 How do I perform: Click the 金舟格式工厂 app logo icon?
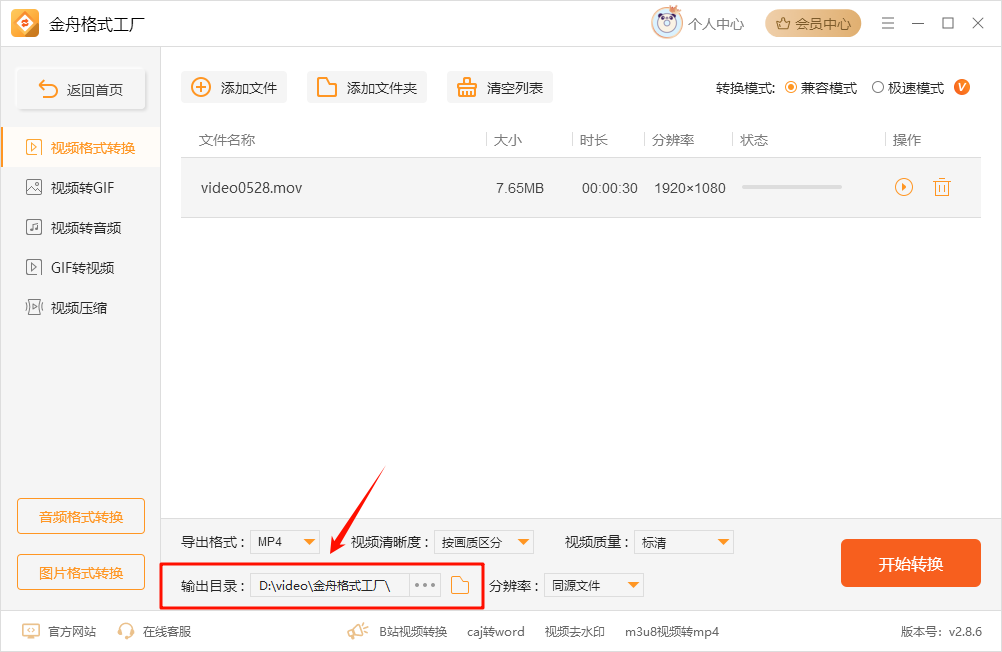pos(25,24)
